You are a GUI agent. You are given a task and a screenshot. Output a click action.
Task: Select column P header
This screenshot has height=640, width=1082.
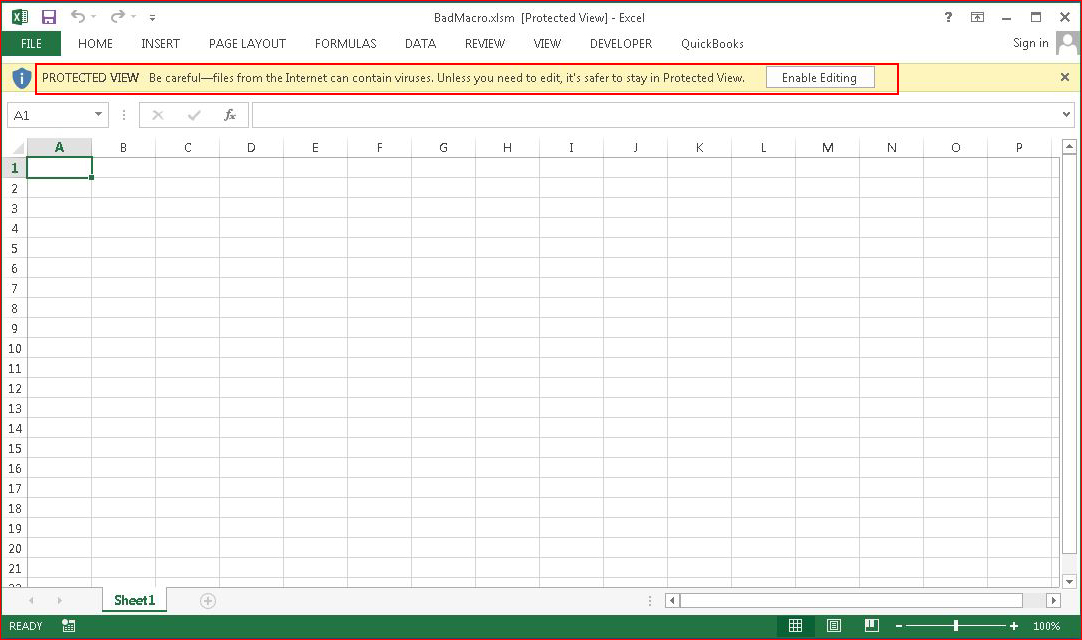pyautogui.click(x=1019, y=147)
